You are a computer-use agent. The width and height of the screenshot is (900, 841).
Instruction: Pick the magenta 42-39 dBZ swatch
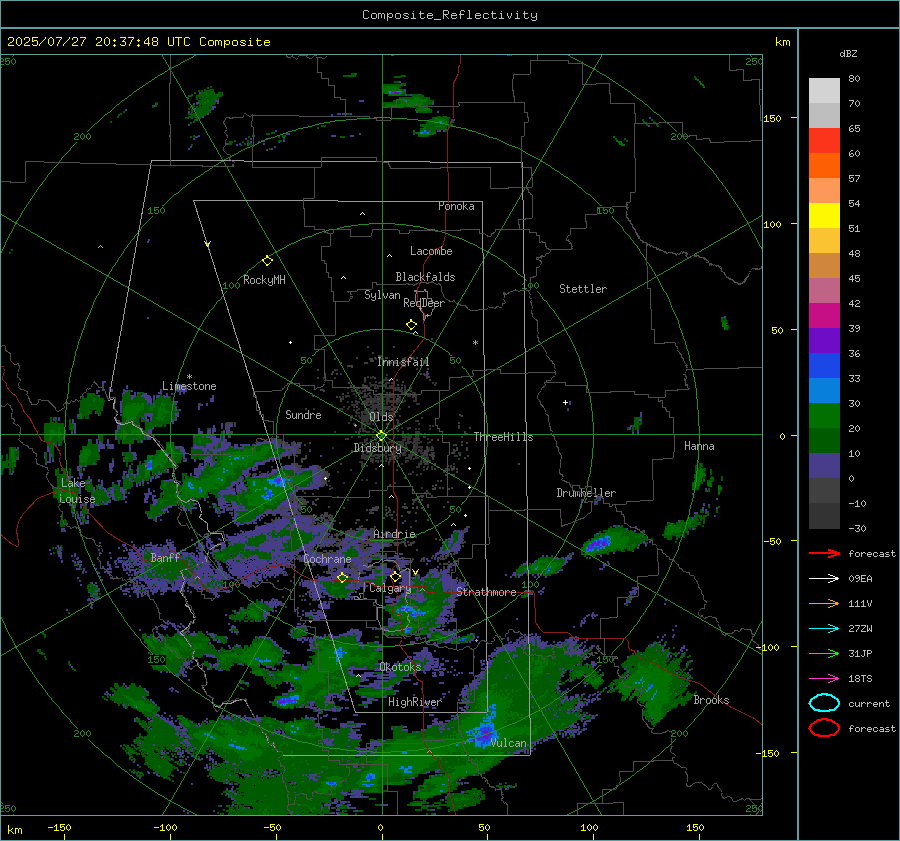pyautogui.click(x=824, y=316)
